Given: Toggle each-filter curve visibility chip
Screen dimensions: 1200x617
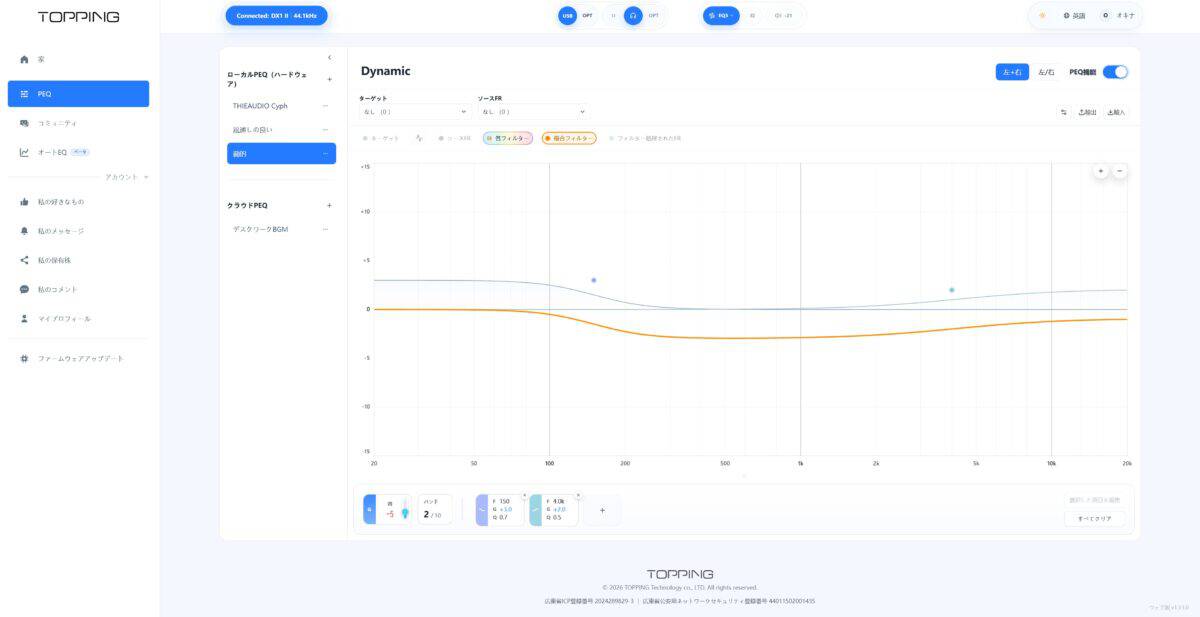Looking at the screenshot, I should coord(508,138).
